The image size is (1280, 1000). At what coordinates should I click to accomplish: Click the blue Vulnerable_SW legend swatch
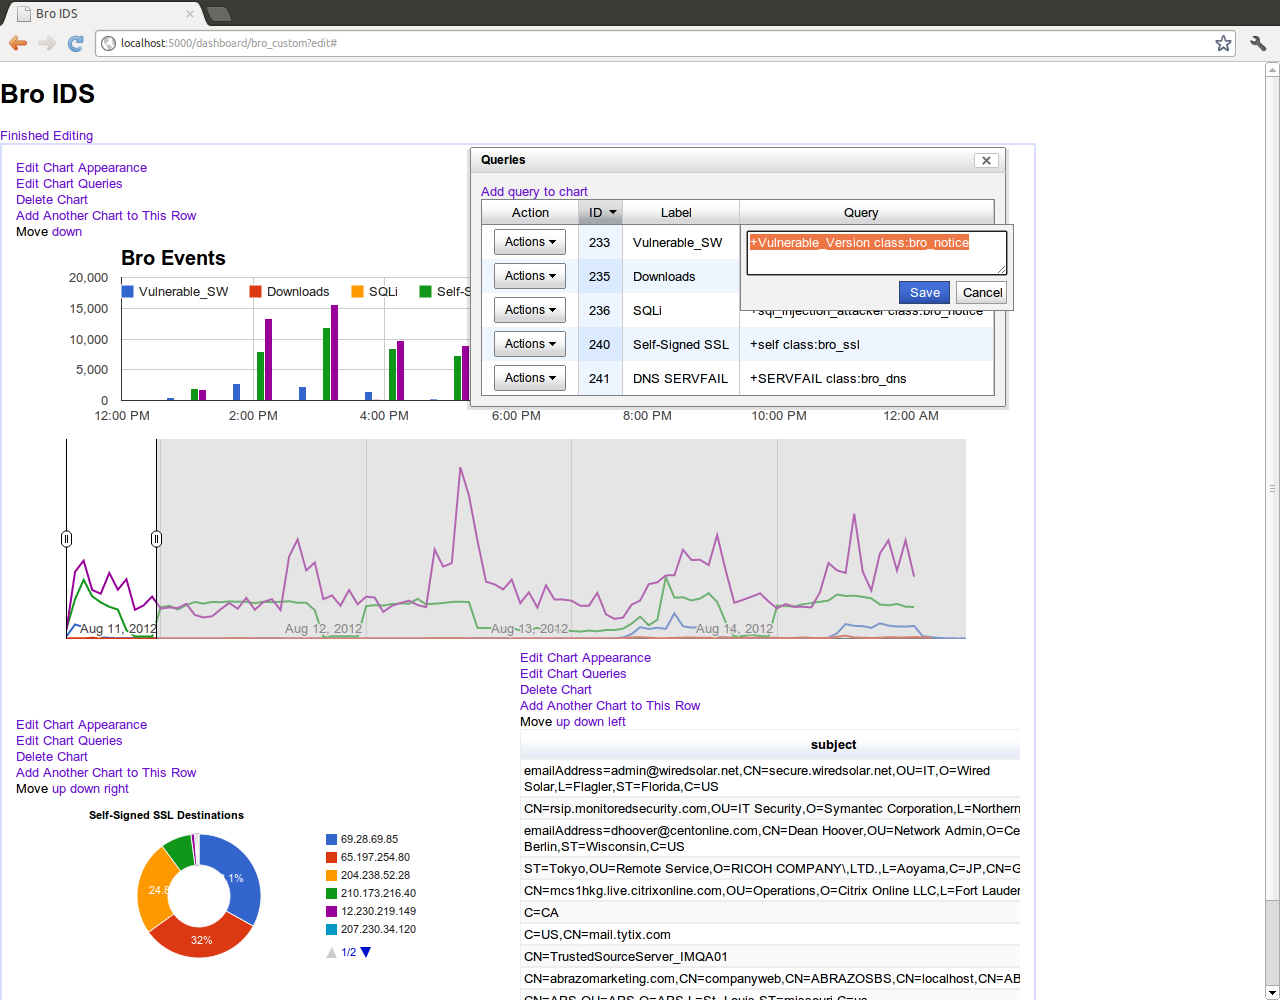128,291
